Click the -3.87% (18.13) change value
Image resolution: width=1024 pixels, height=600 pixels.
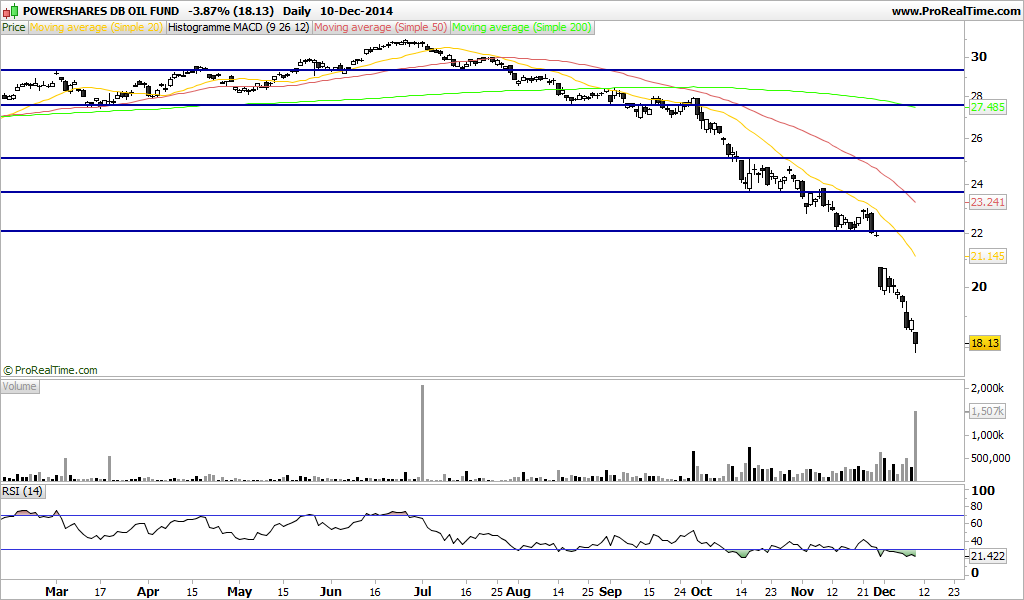pos(231,11)
